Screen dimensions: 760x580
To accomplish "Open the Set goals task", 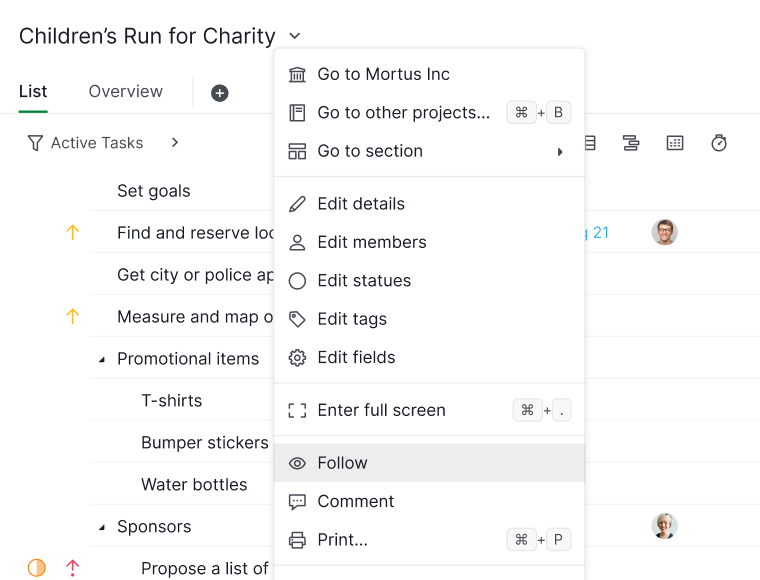I will 154,191.
